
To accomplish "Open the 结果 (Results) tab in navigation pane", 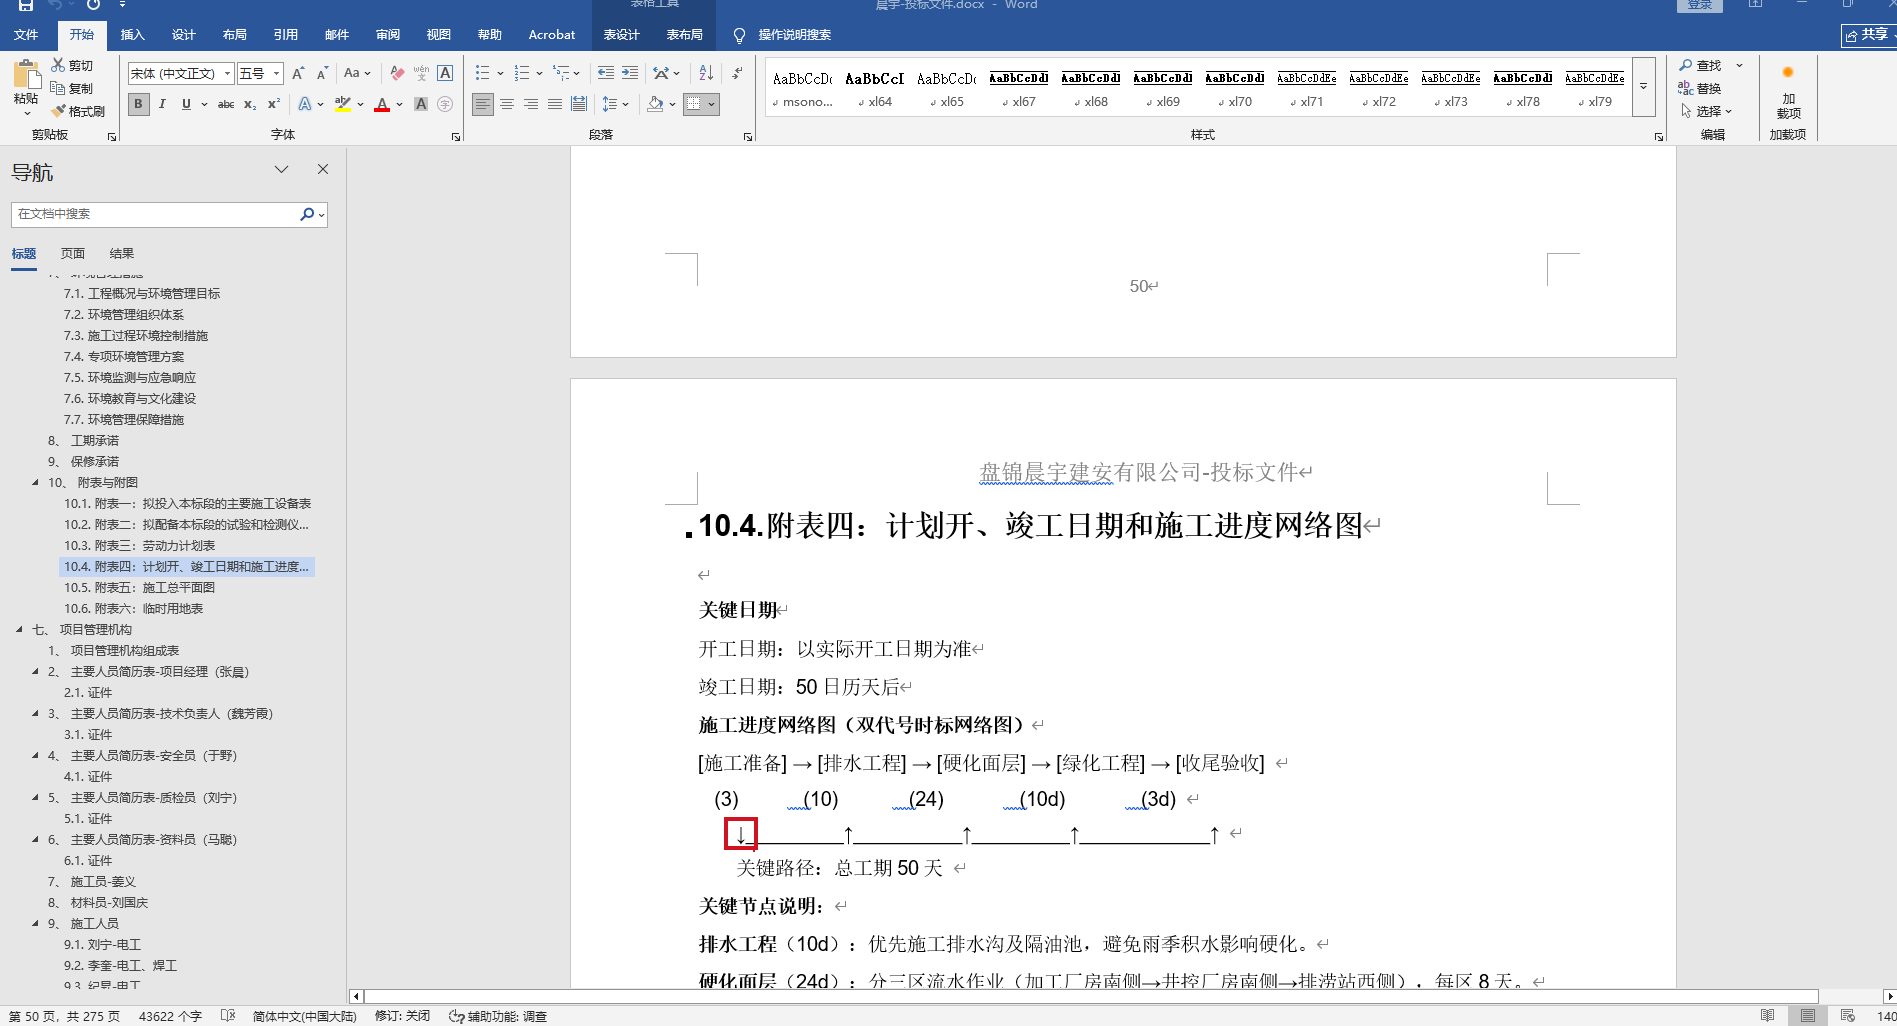I will [122, 254].
